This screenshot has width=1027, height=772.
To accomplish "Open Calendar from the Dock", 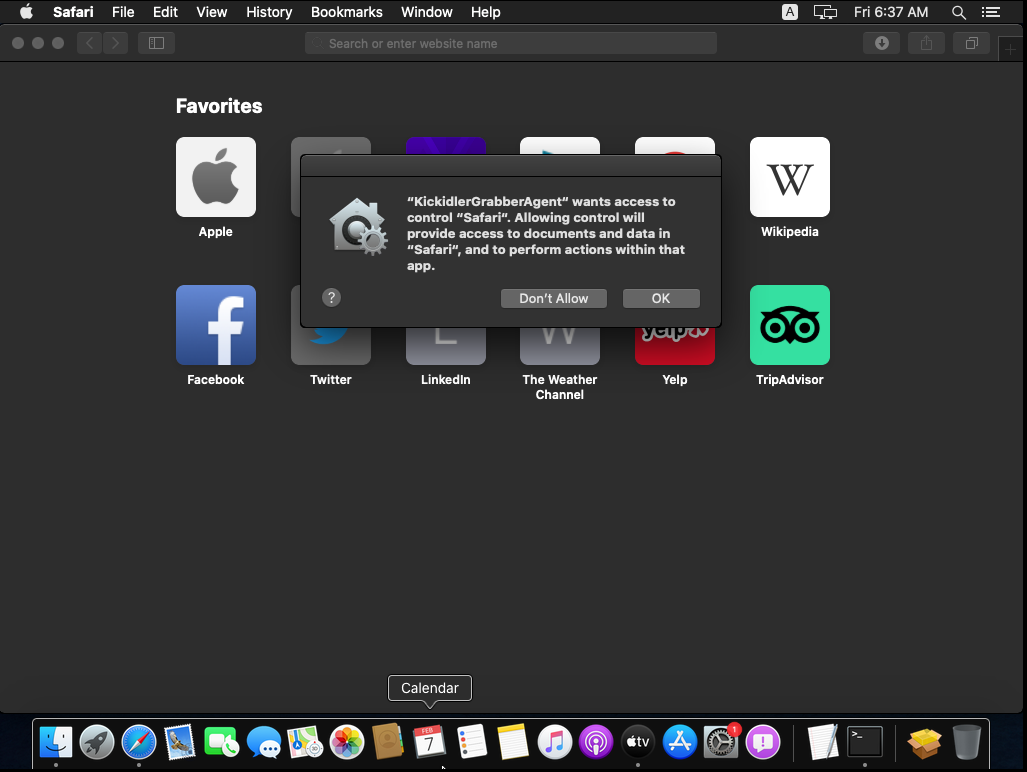I will click(430, 743).
